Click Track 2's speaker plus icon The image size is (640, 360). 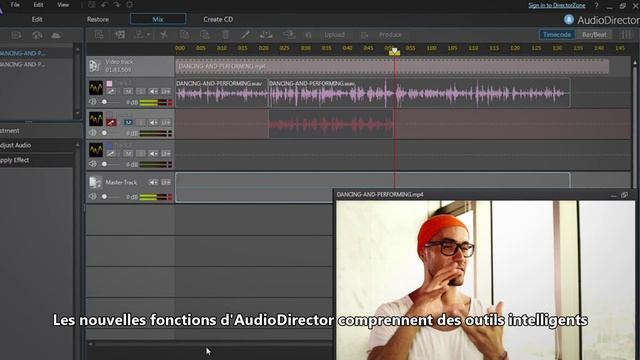click(x=153, y=122)
